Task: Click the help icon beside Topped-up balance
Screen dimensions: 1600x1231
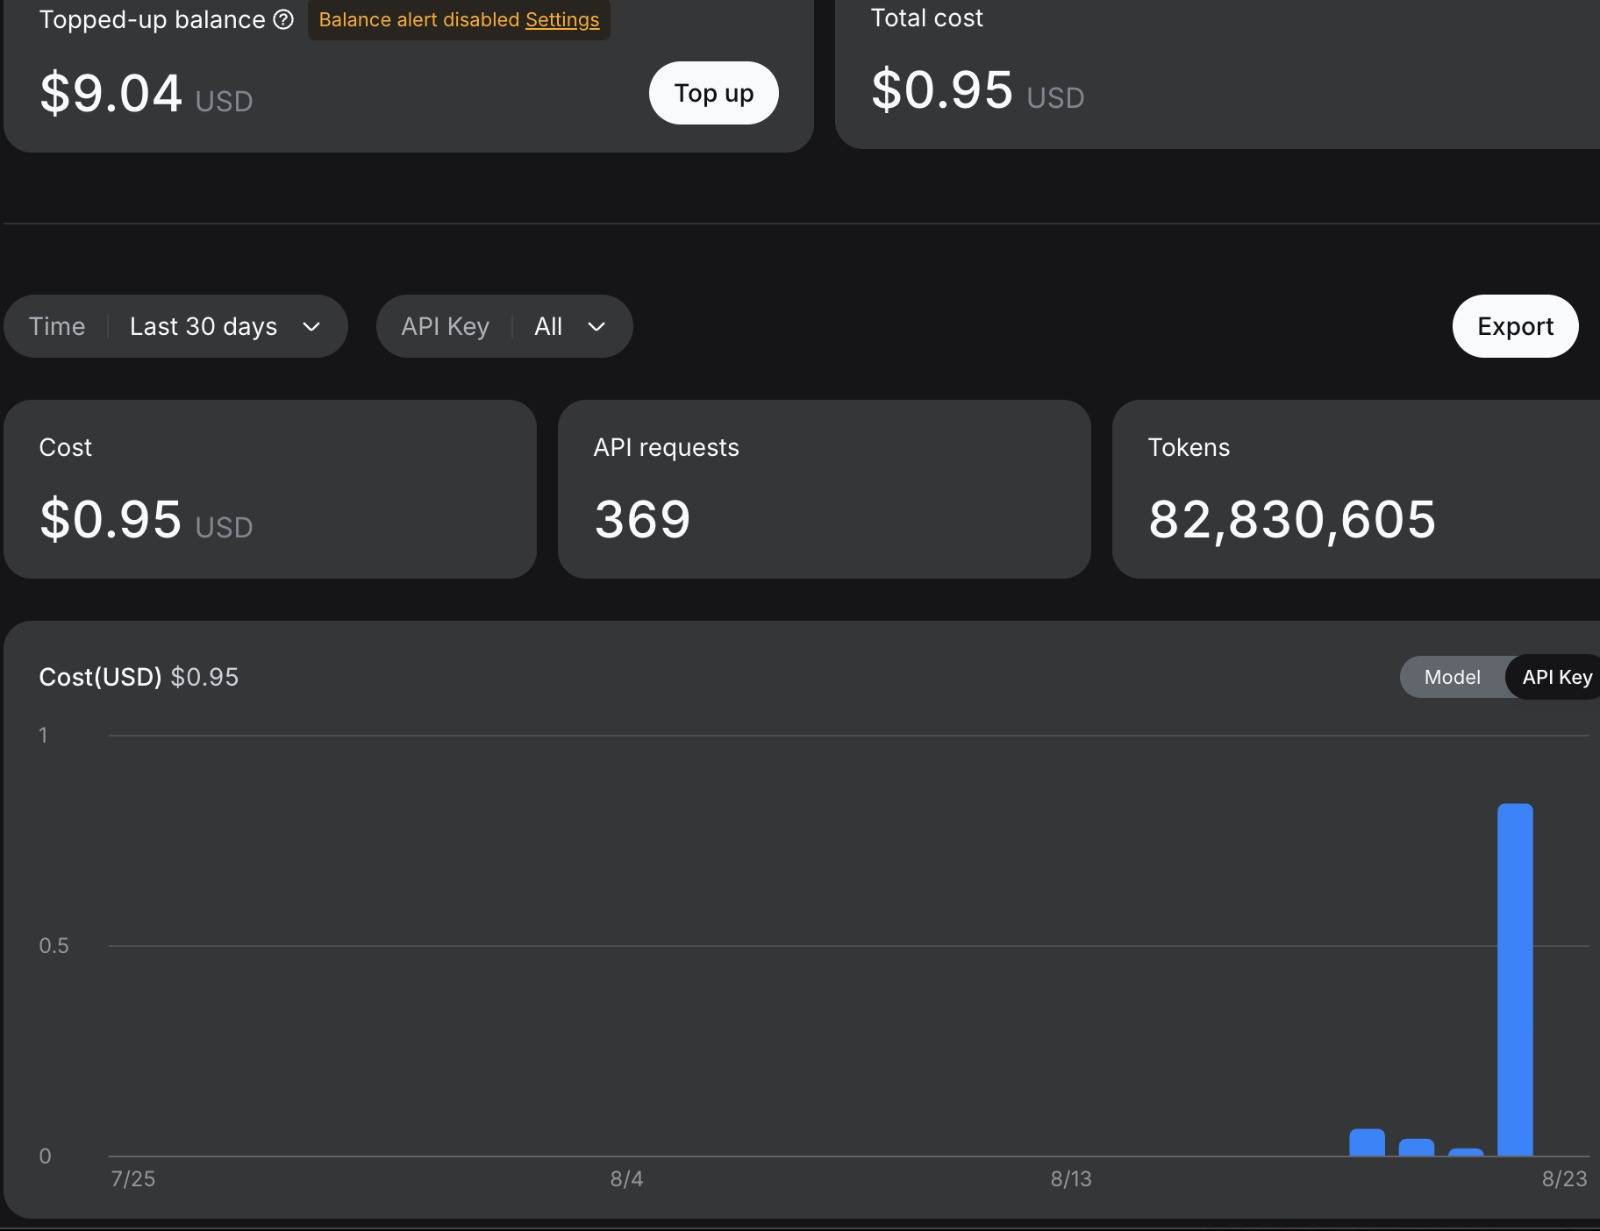Action: pos(283,20)
